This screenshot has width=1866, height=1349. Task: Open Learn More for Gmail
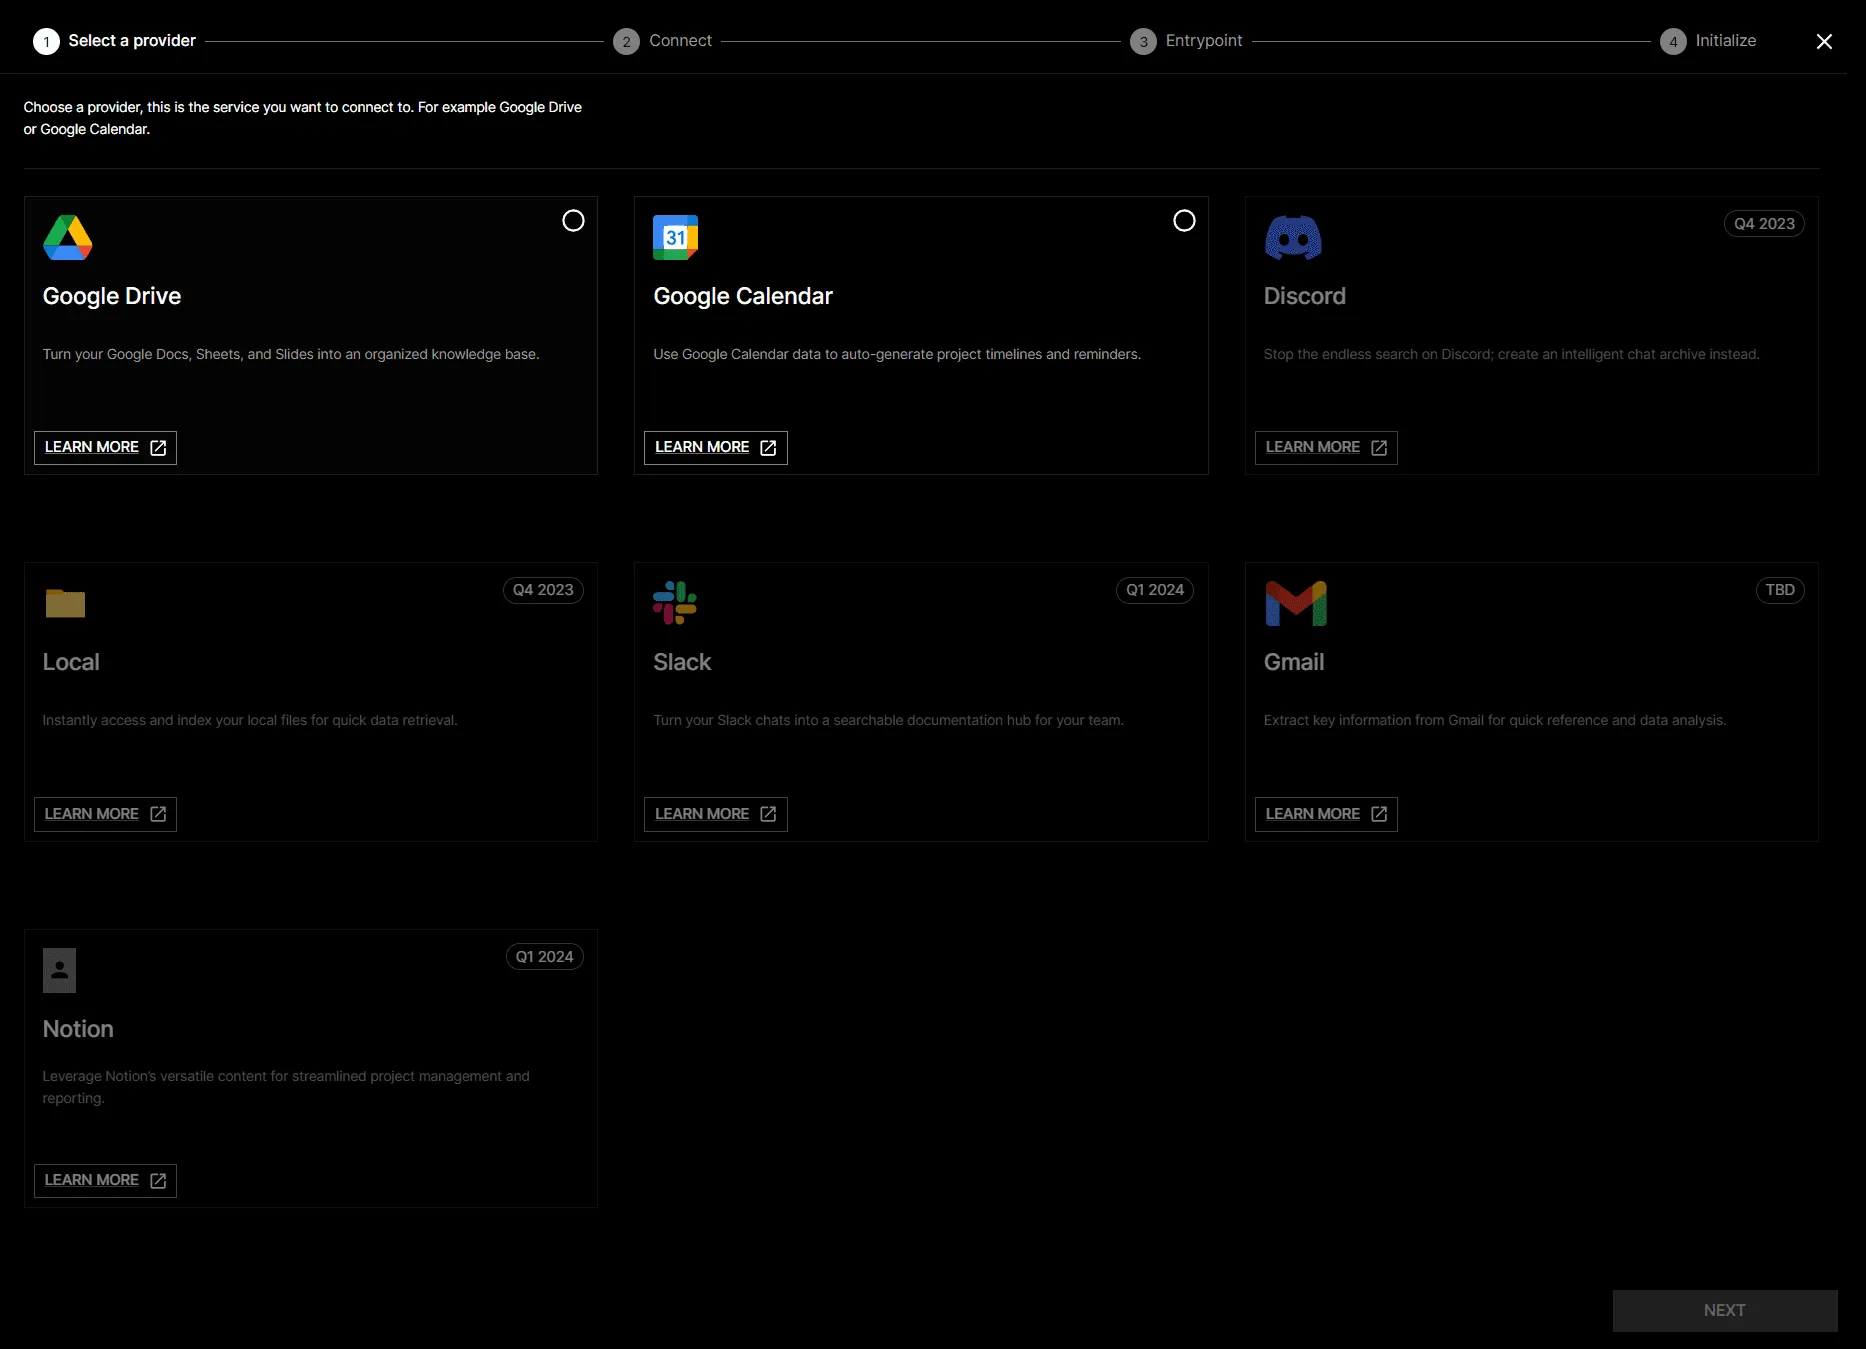click(1325, 814)
